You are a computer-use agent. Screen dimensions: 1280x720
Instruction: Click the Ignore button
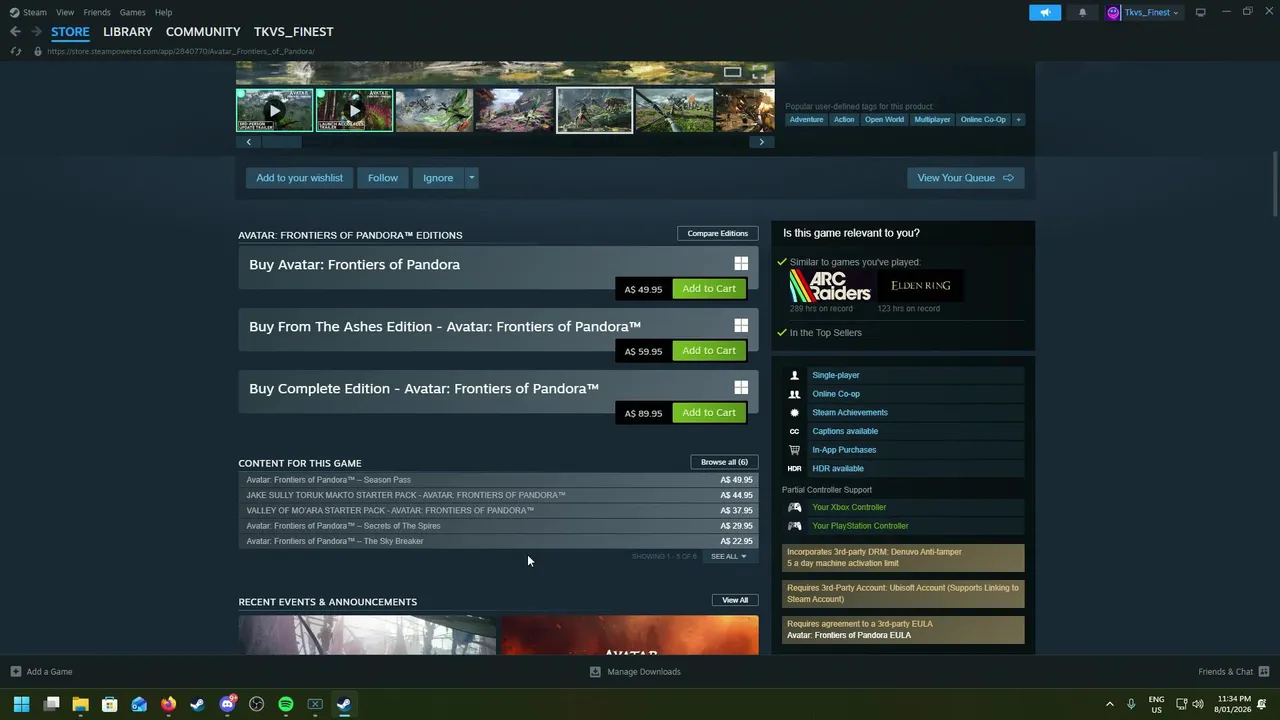coord(438,178)
